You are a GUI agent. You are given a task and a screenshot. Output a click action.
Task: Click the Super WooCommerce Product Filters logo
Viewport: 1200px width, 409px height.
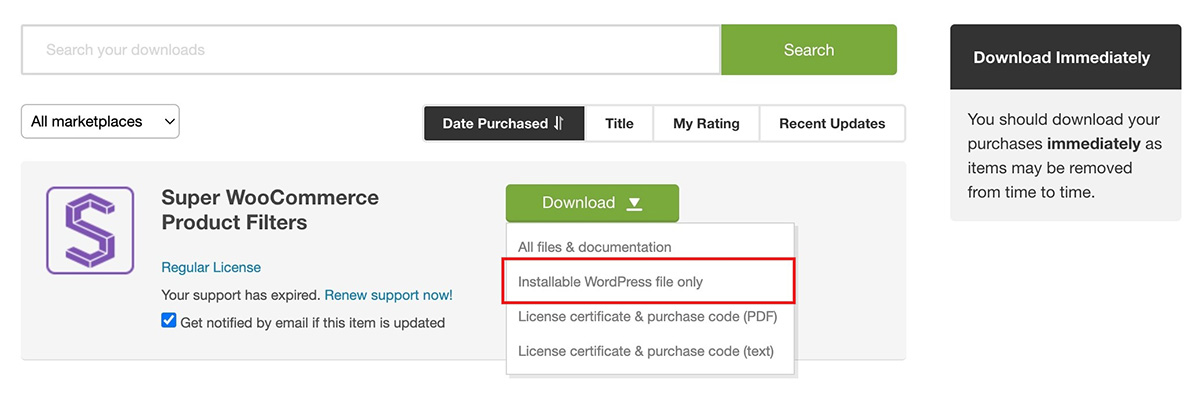pos(90,230)
